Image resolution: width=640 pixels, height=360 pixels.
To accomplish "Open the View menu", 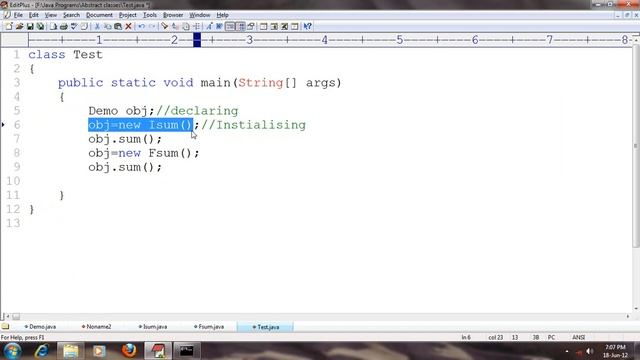I will (x=51, y=15).
